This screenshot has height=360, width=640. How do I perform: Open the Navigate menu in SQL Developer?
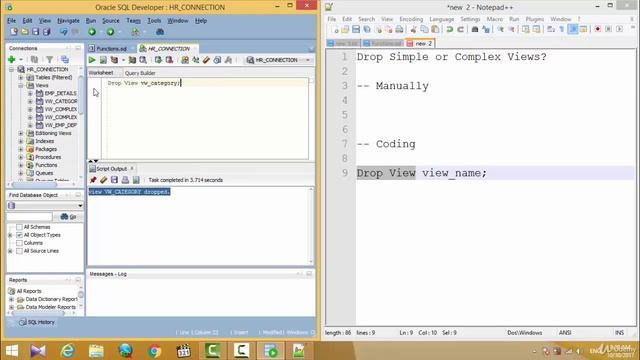(x=68, y=20)
